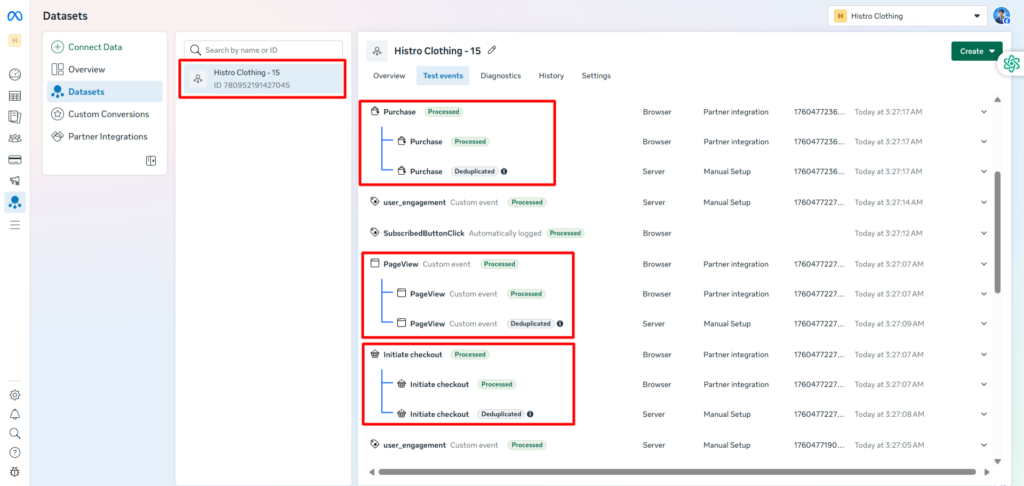Image resolution: width=1024 pixels, height=486 pixels.
Task: Click the bug report icon in sidebar
Action: 15,471
